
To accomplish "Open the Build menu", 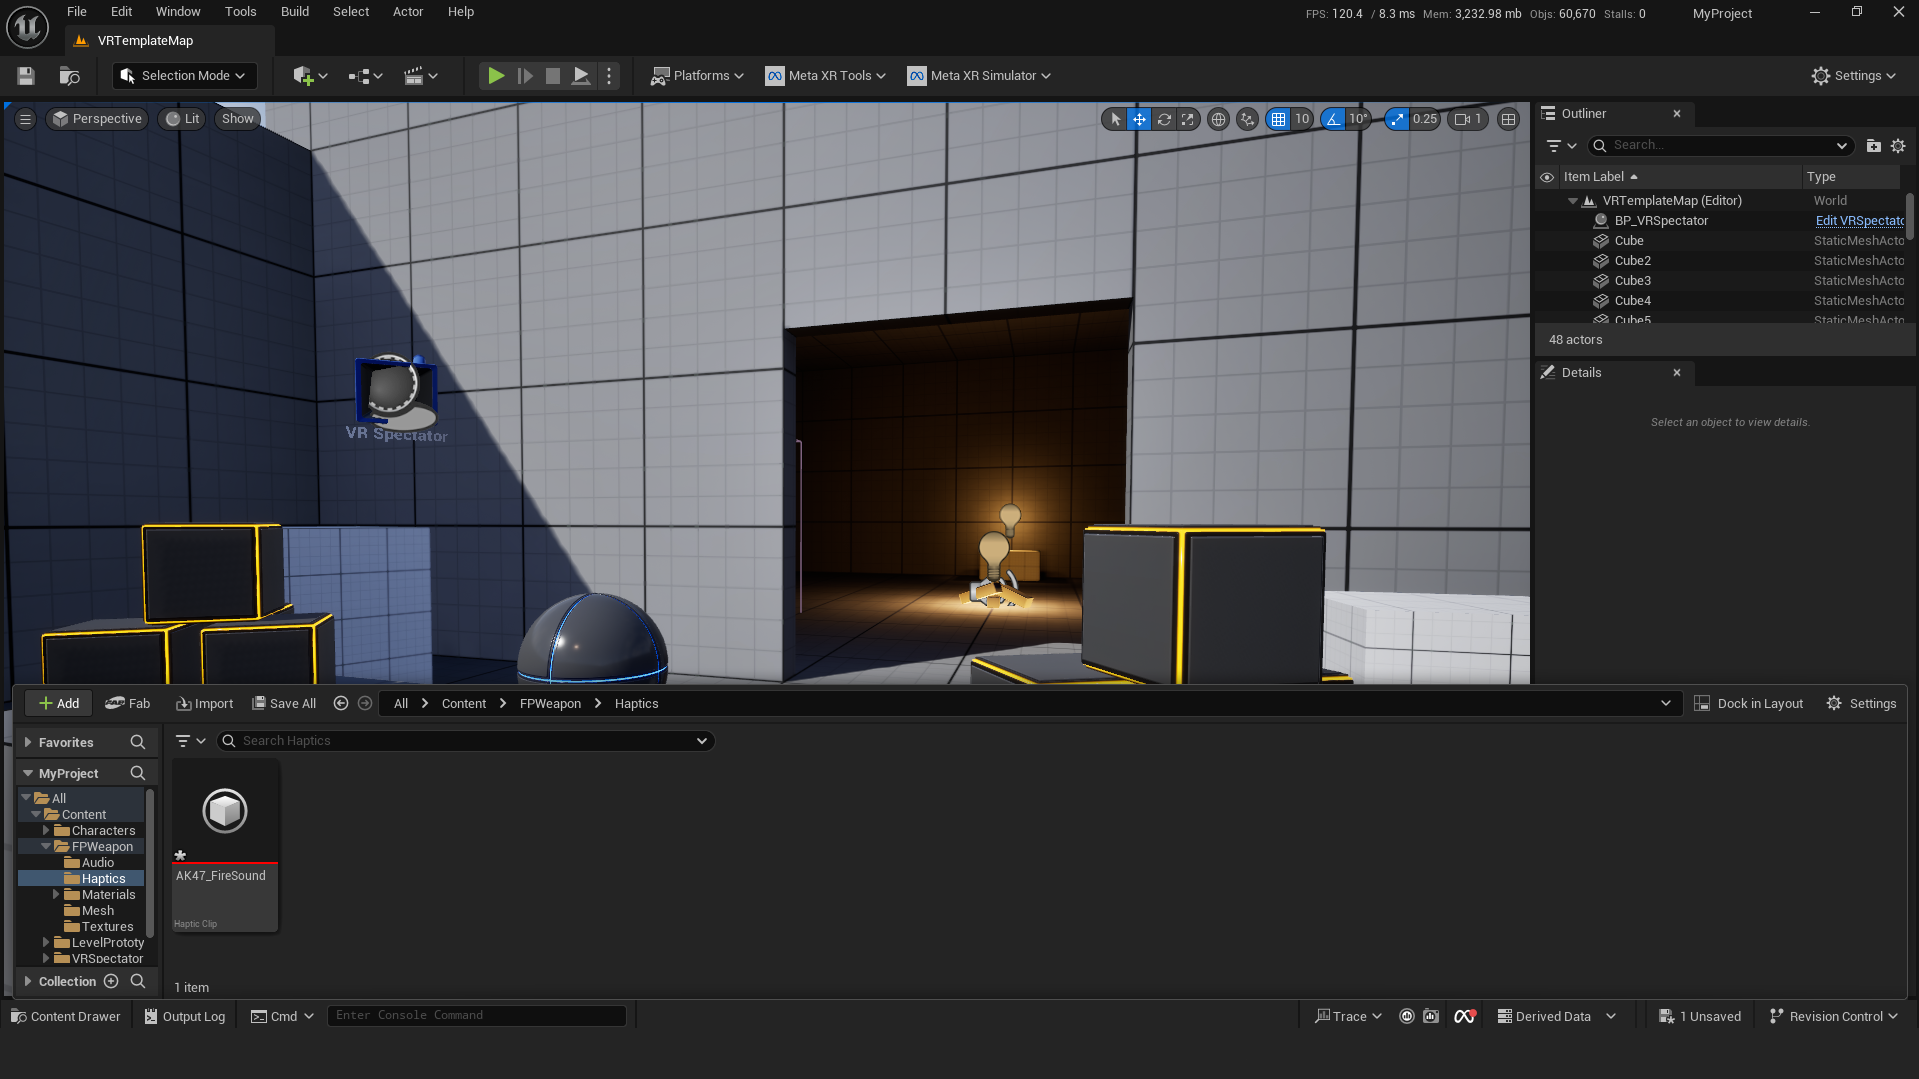I will [x=295, y=12].
